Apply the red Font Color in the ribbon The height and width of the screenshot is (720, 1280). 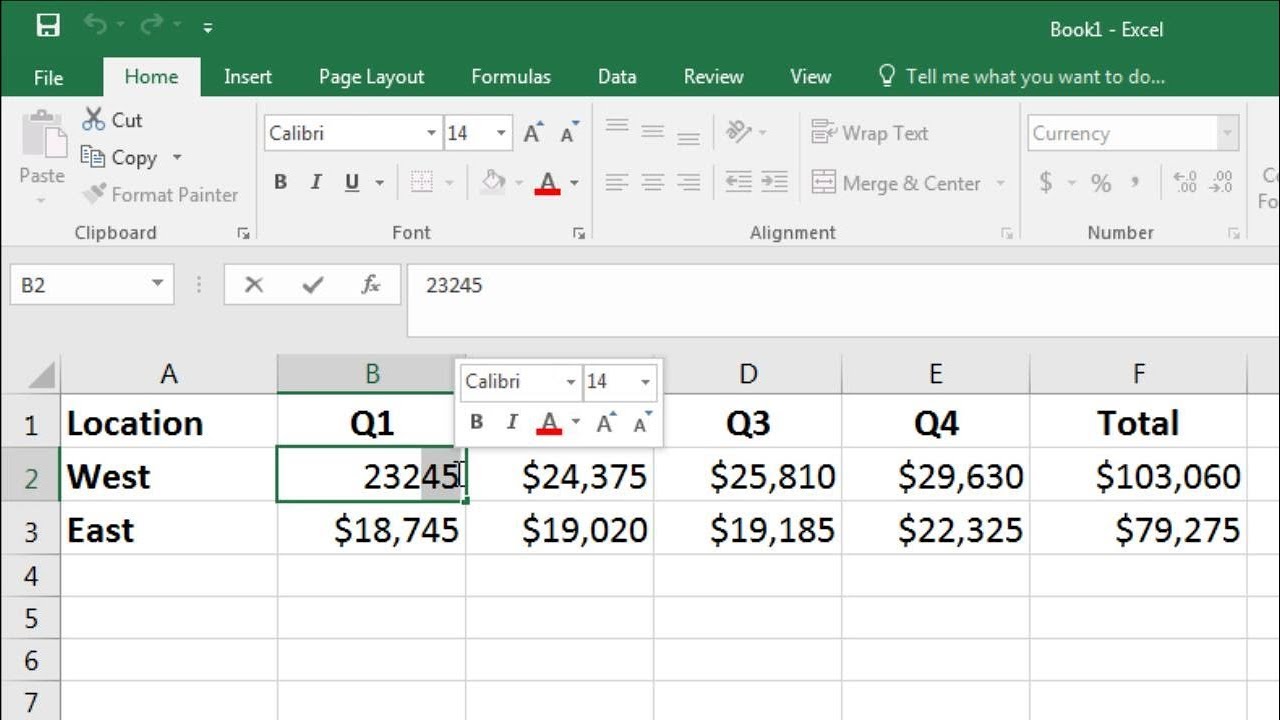[548, 182]
